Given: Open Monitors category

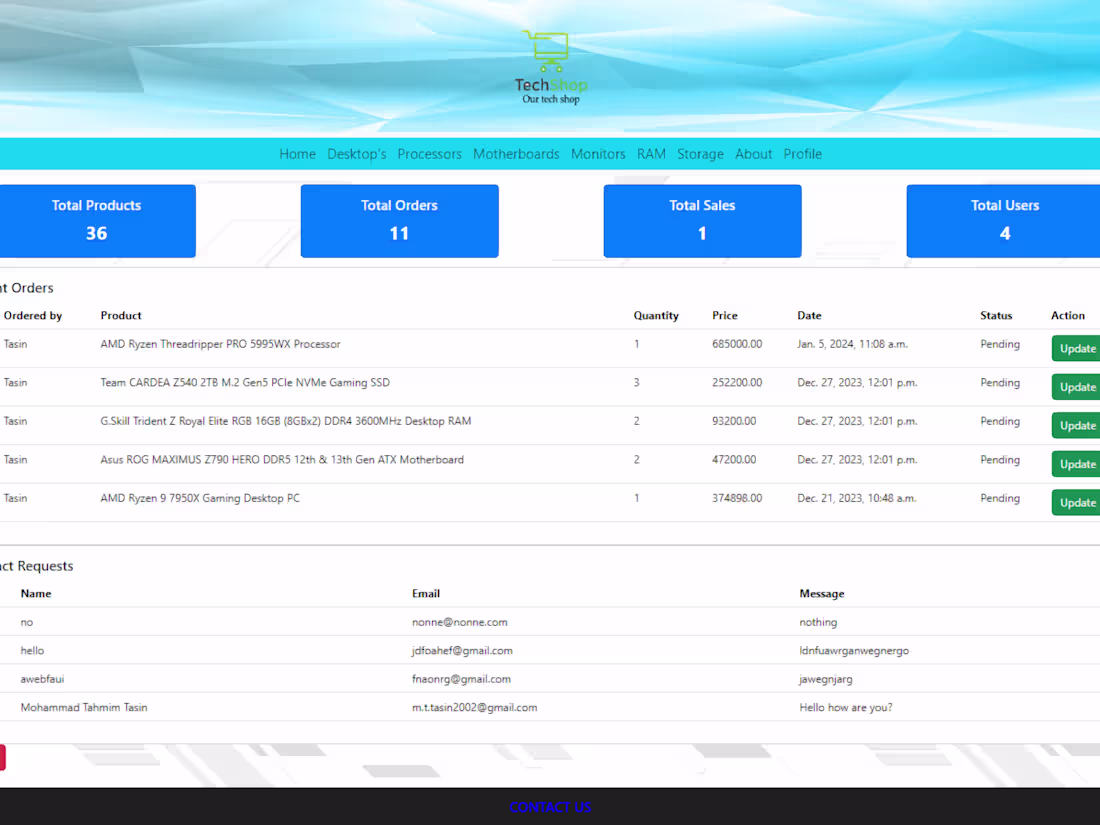Looking at the screenshot, I should (x=598, y=154).
